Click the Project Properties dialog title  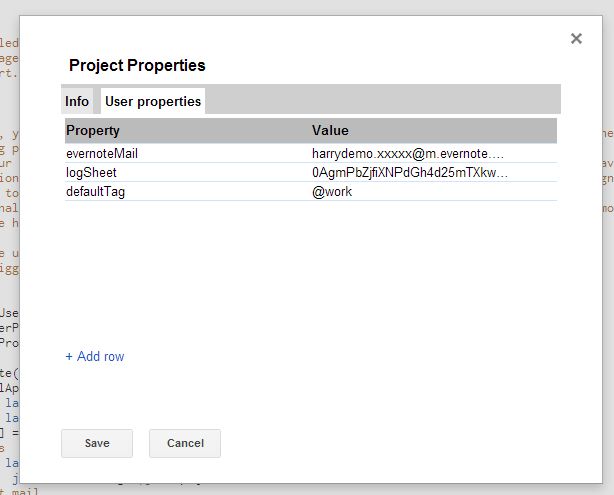137,65
